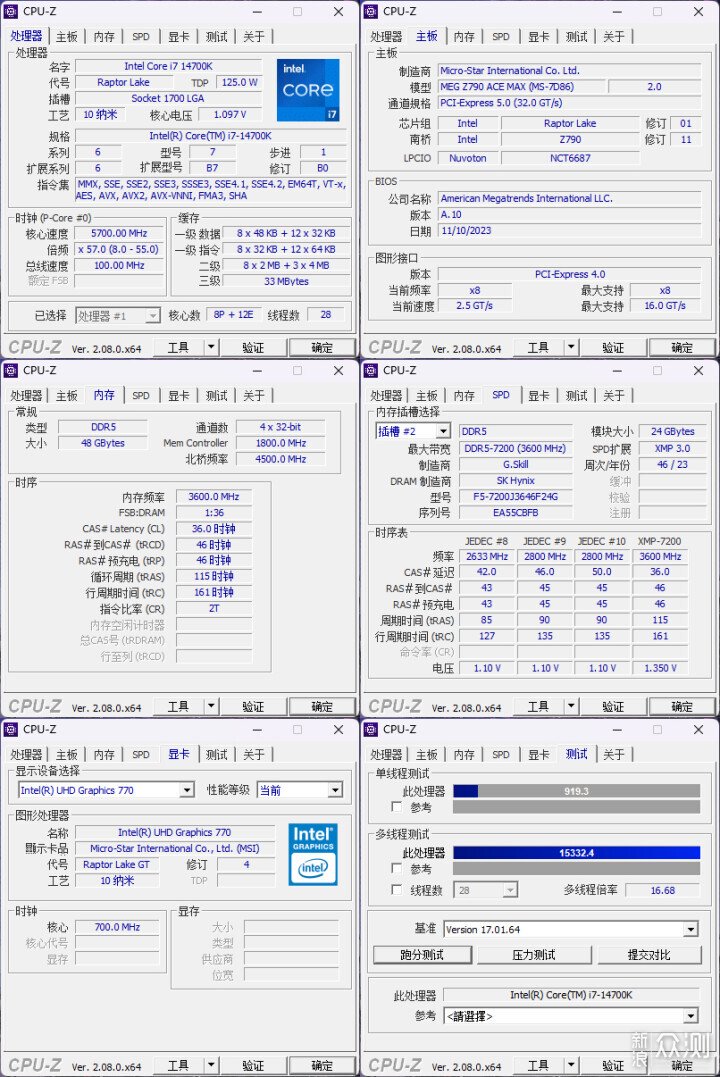Open 基准 Version 17.01.64 dropdown

pos(691,929)
